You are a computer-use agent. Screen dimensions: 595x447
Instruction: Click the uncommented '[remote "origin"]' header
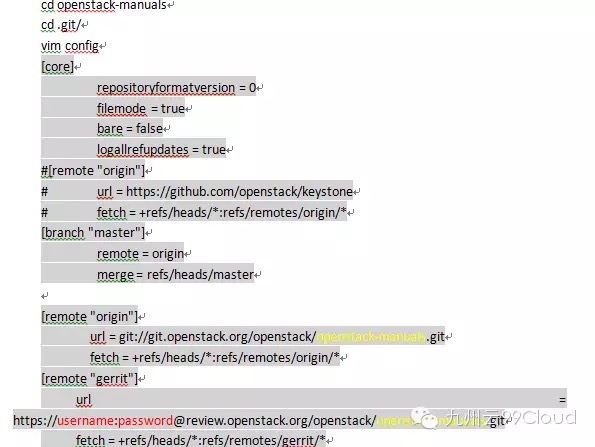point(90,316)
